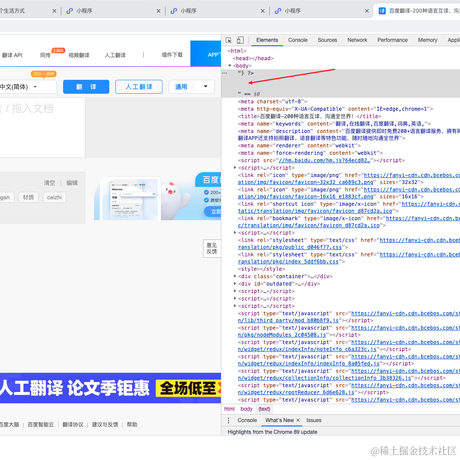Screen dimensions: 460x460
Task: Click the blue APP download header button
Action: (206, 54)
